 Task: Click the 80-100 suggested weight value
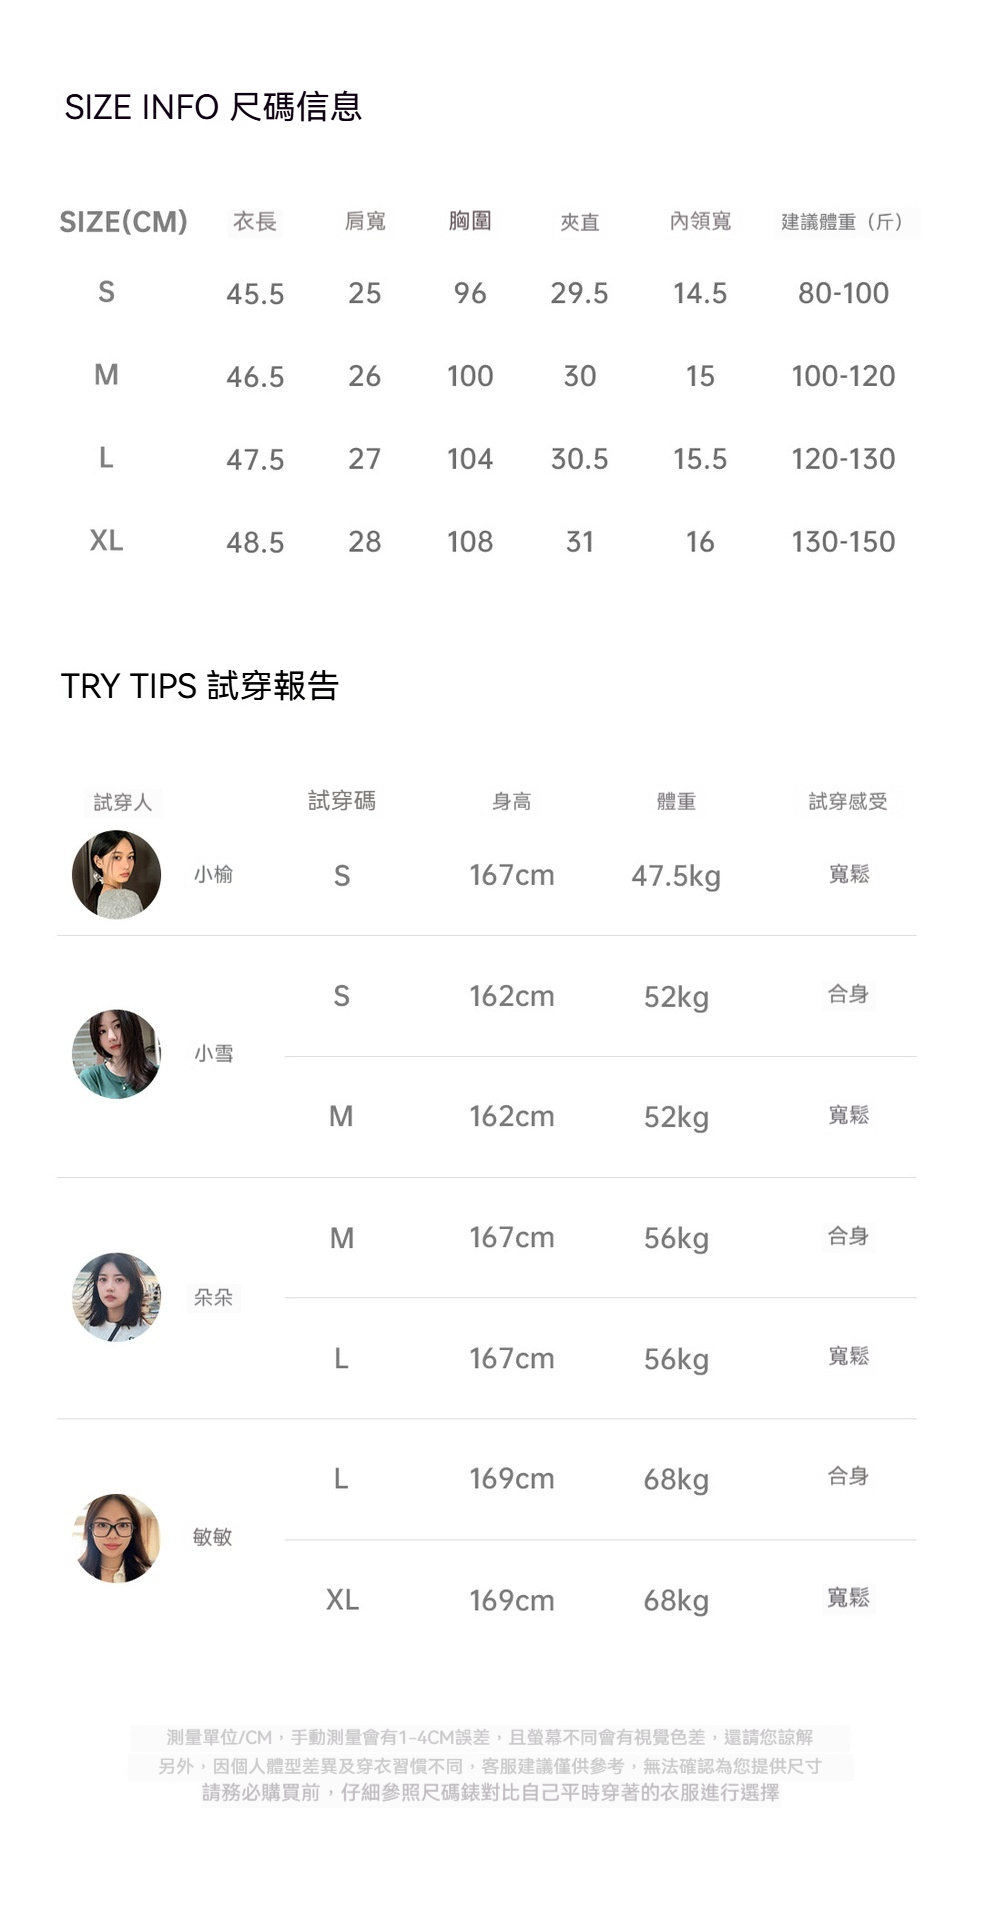click(x=843, y=293)
